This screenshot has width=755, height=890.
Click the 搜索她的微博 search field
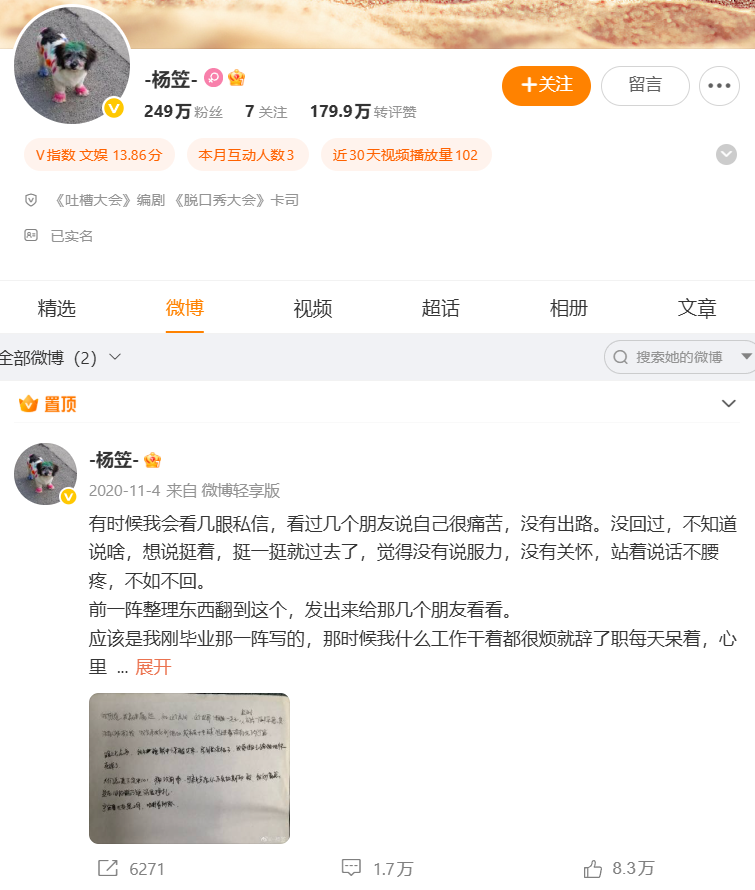[x=679, y=357]
